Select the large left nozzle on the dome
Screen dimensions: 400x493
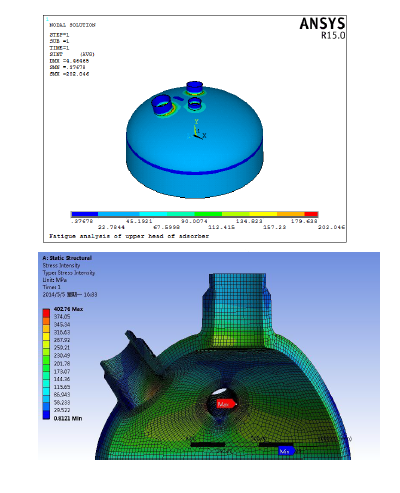(162, 104)
